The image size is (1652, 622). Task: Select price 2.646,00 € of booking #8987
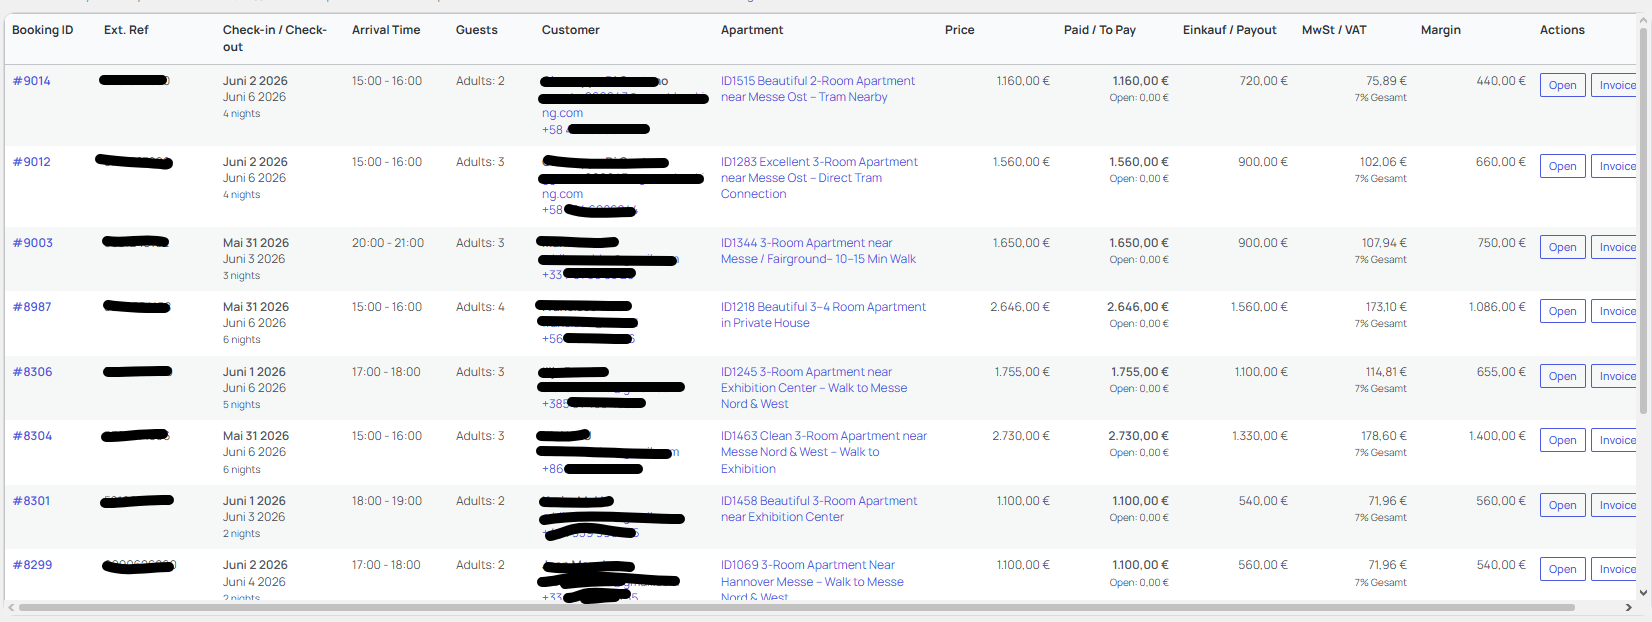[x=1020, y=307]
